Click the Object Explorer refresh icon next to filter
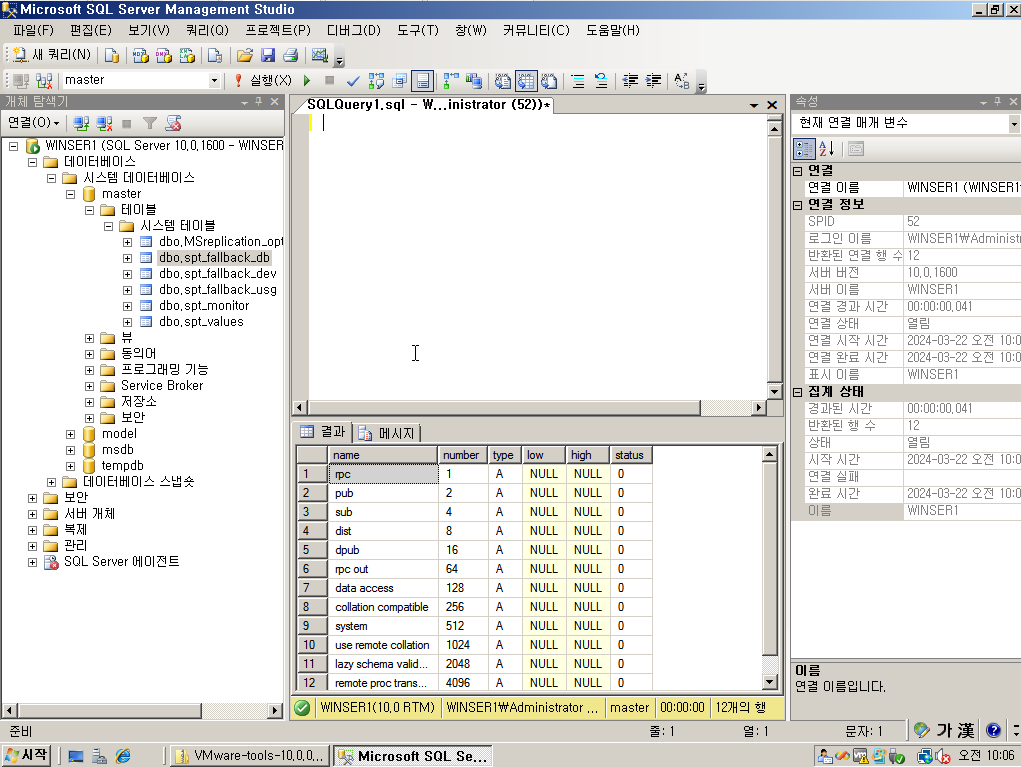 (x=173, y=123)
